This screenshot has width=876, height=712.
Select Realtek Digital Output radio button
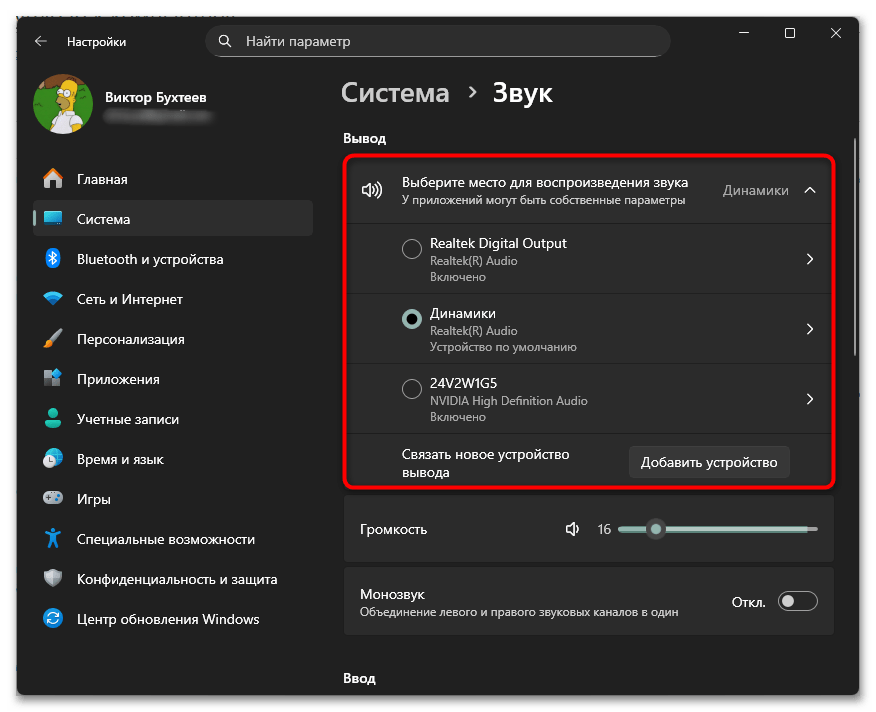[x=411, y=249]
